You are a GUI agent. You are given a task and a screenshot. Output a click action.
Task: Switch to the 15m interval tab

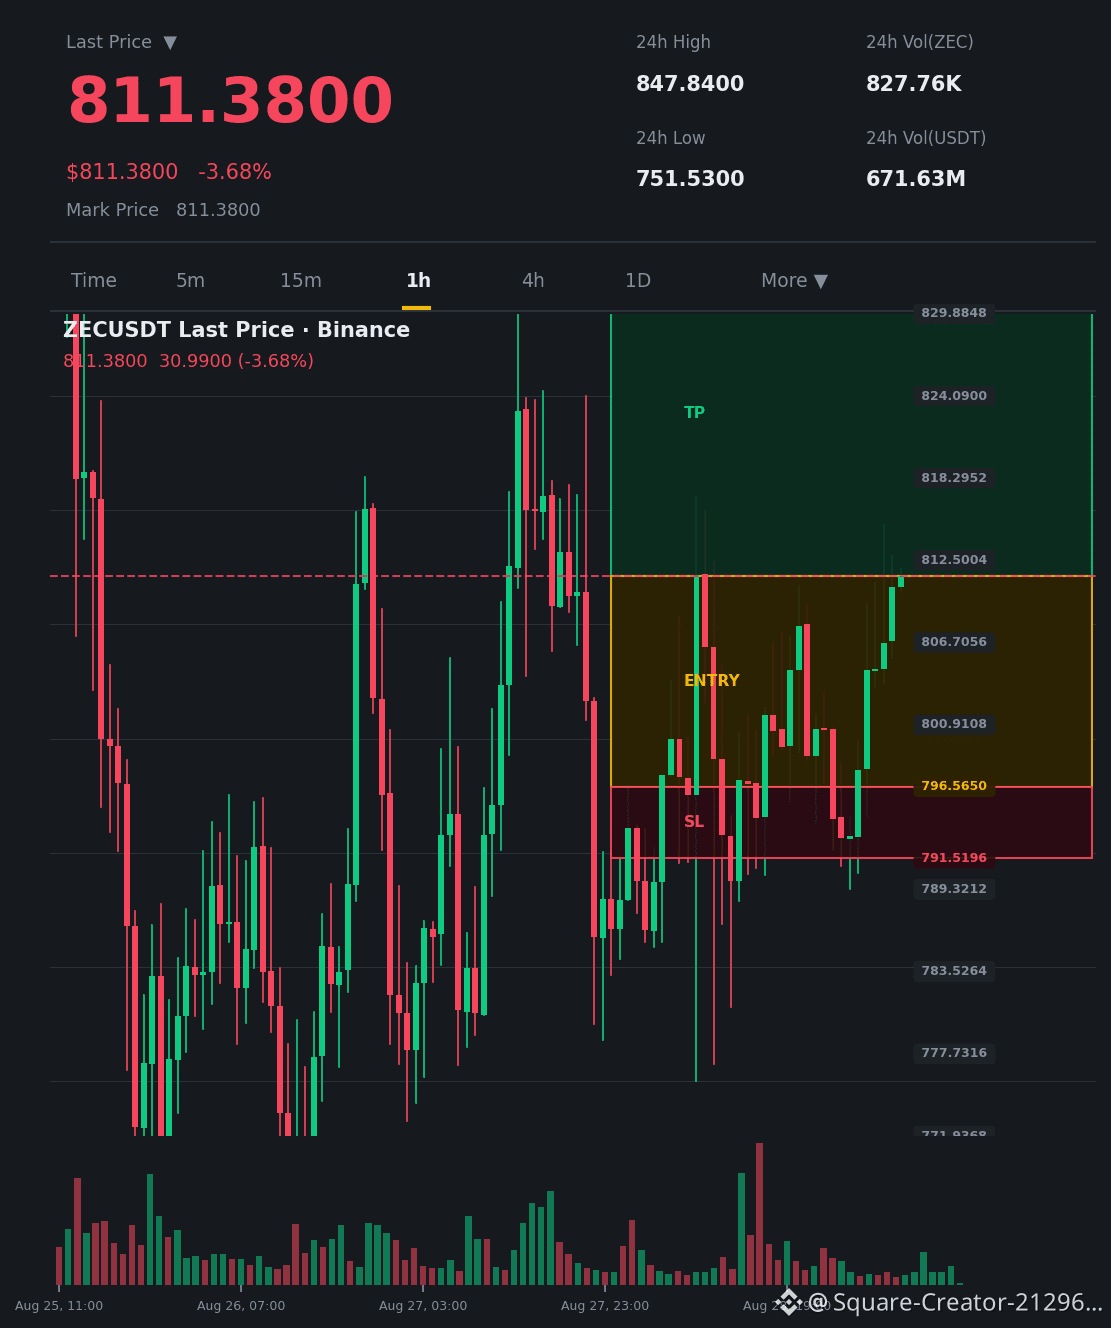(x=301, y=281)
